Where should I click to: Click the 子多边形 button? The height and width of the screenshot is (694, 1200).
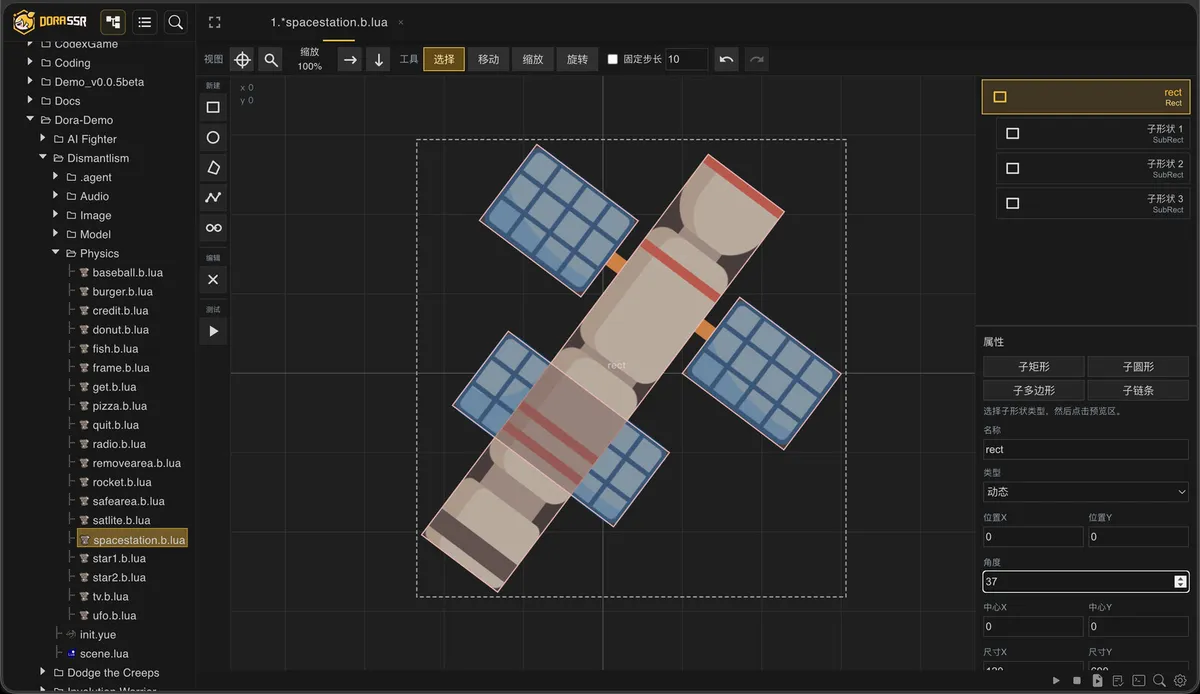click(1034, 390)
